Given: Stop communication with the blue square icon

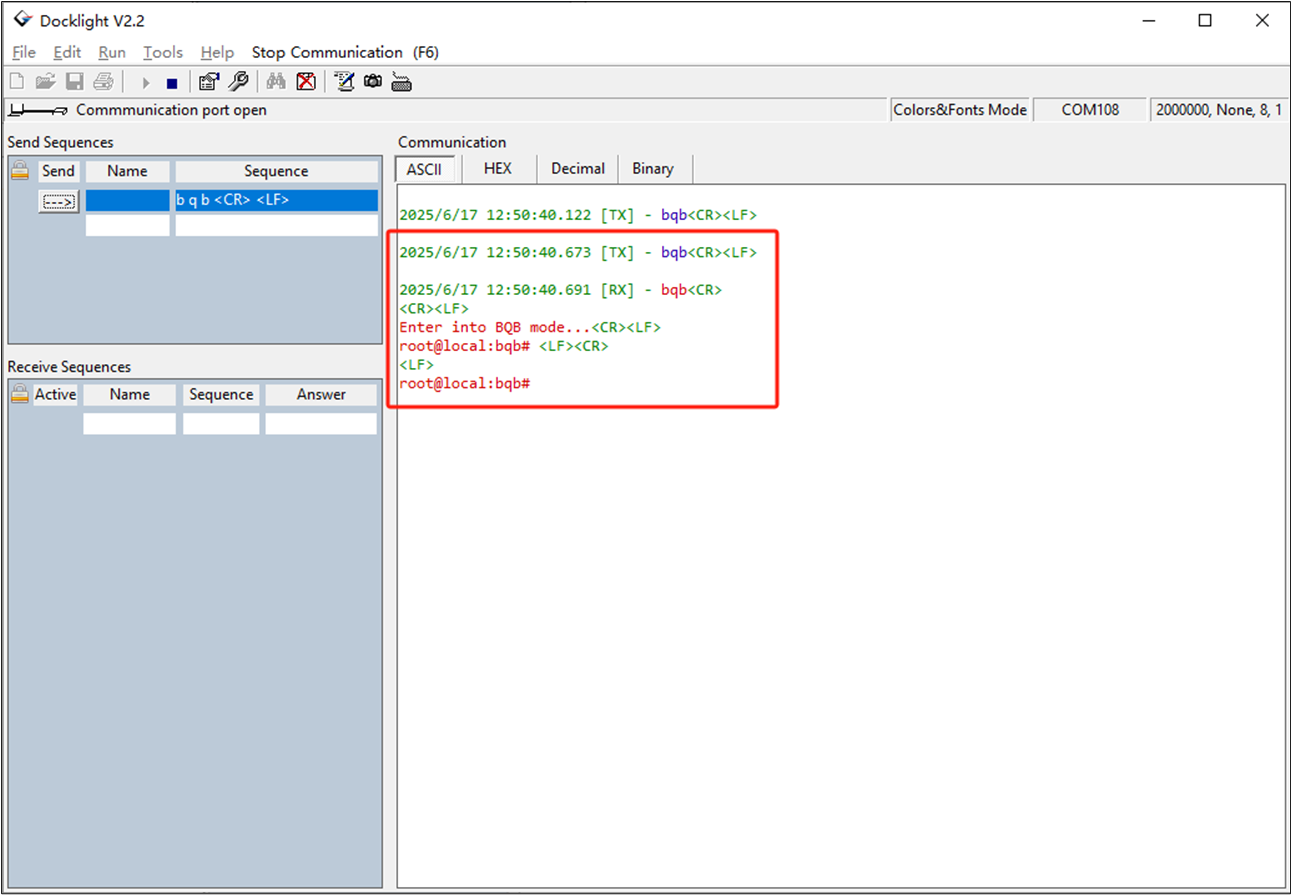Looking at the screenshot, I should (172, 83).
